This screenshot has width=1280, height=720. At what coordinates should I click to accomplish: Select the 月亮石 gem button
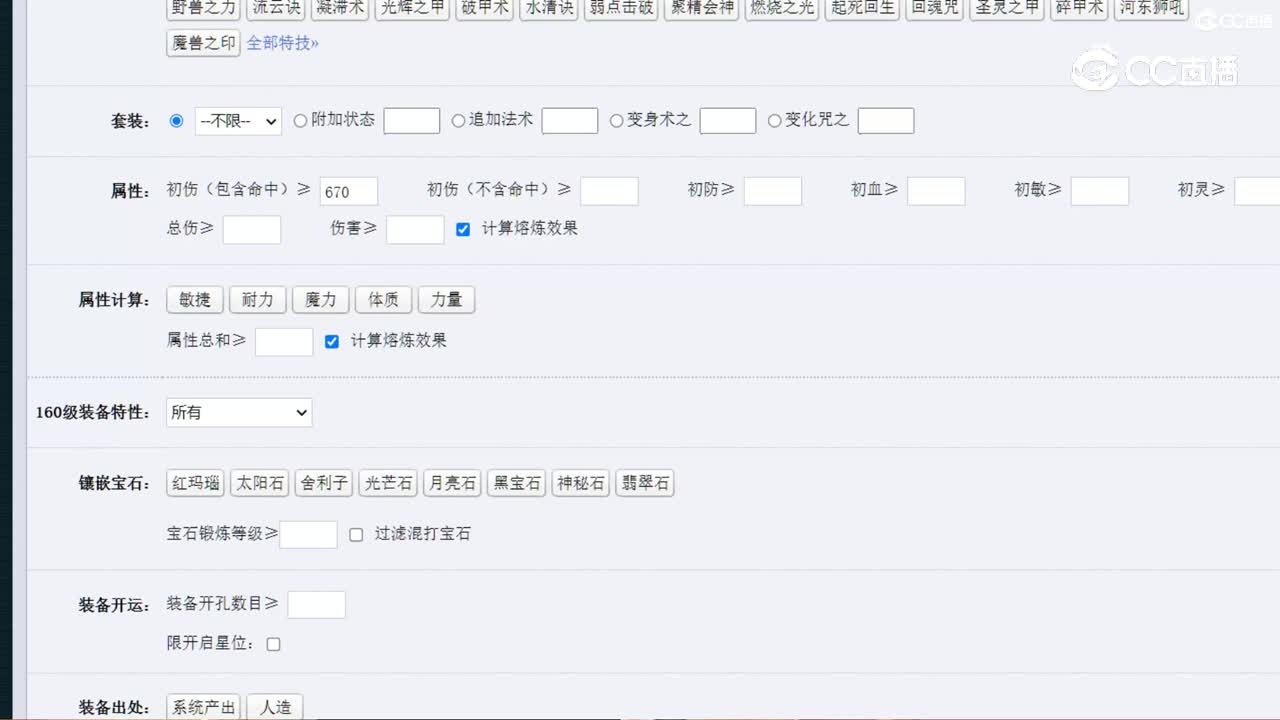coord(452,483)
